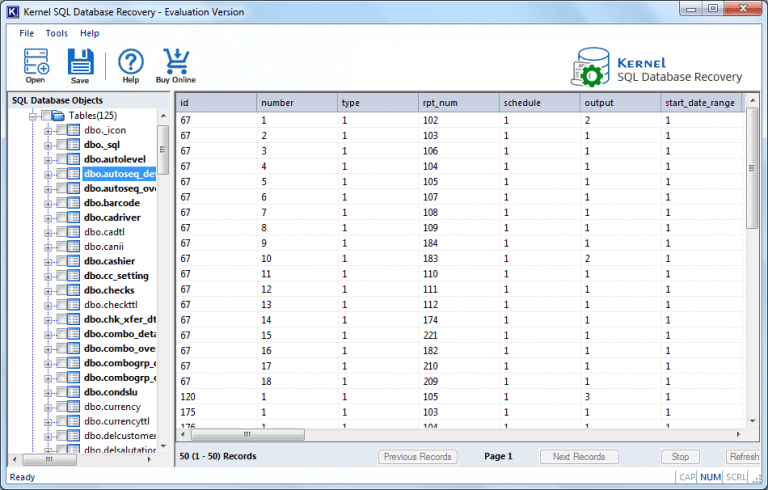Check the dbo.currency checkbox
This screenshot has width=768, height=490.
[x=61, y=407]
